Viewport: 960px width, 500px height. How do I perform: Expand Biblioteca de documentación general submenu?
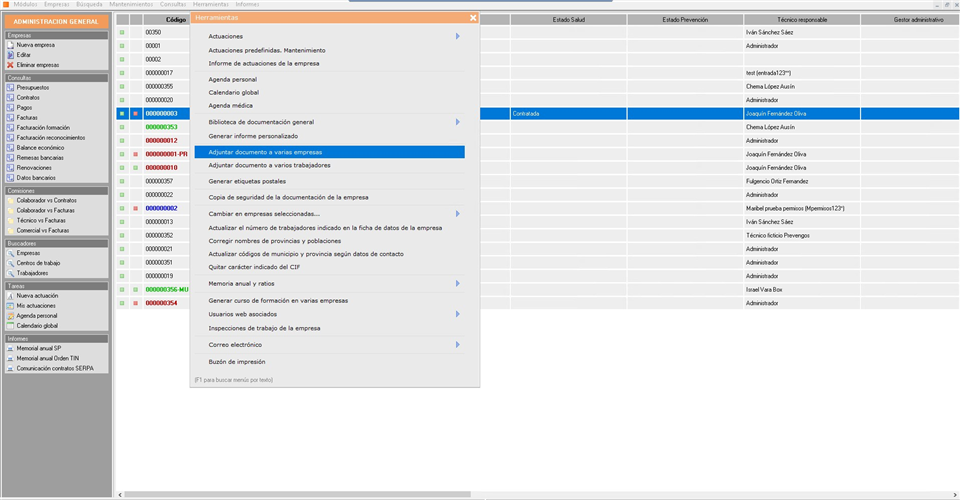457,122
